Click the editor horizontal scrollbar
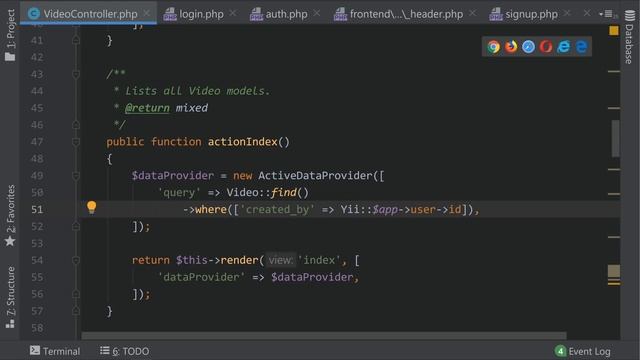 (324, 336)
